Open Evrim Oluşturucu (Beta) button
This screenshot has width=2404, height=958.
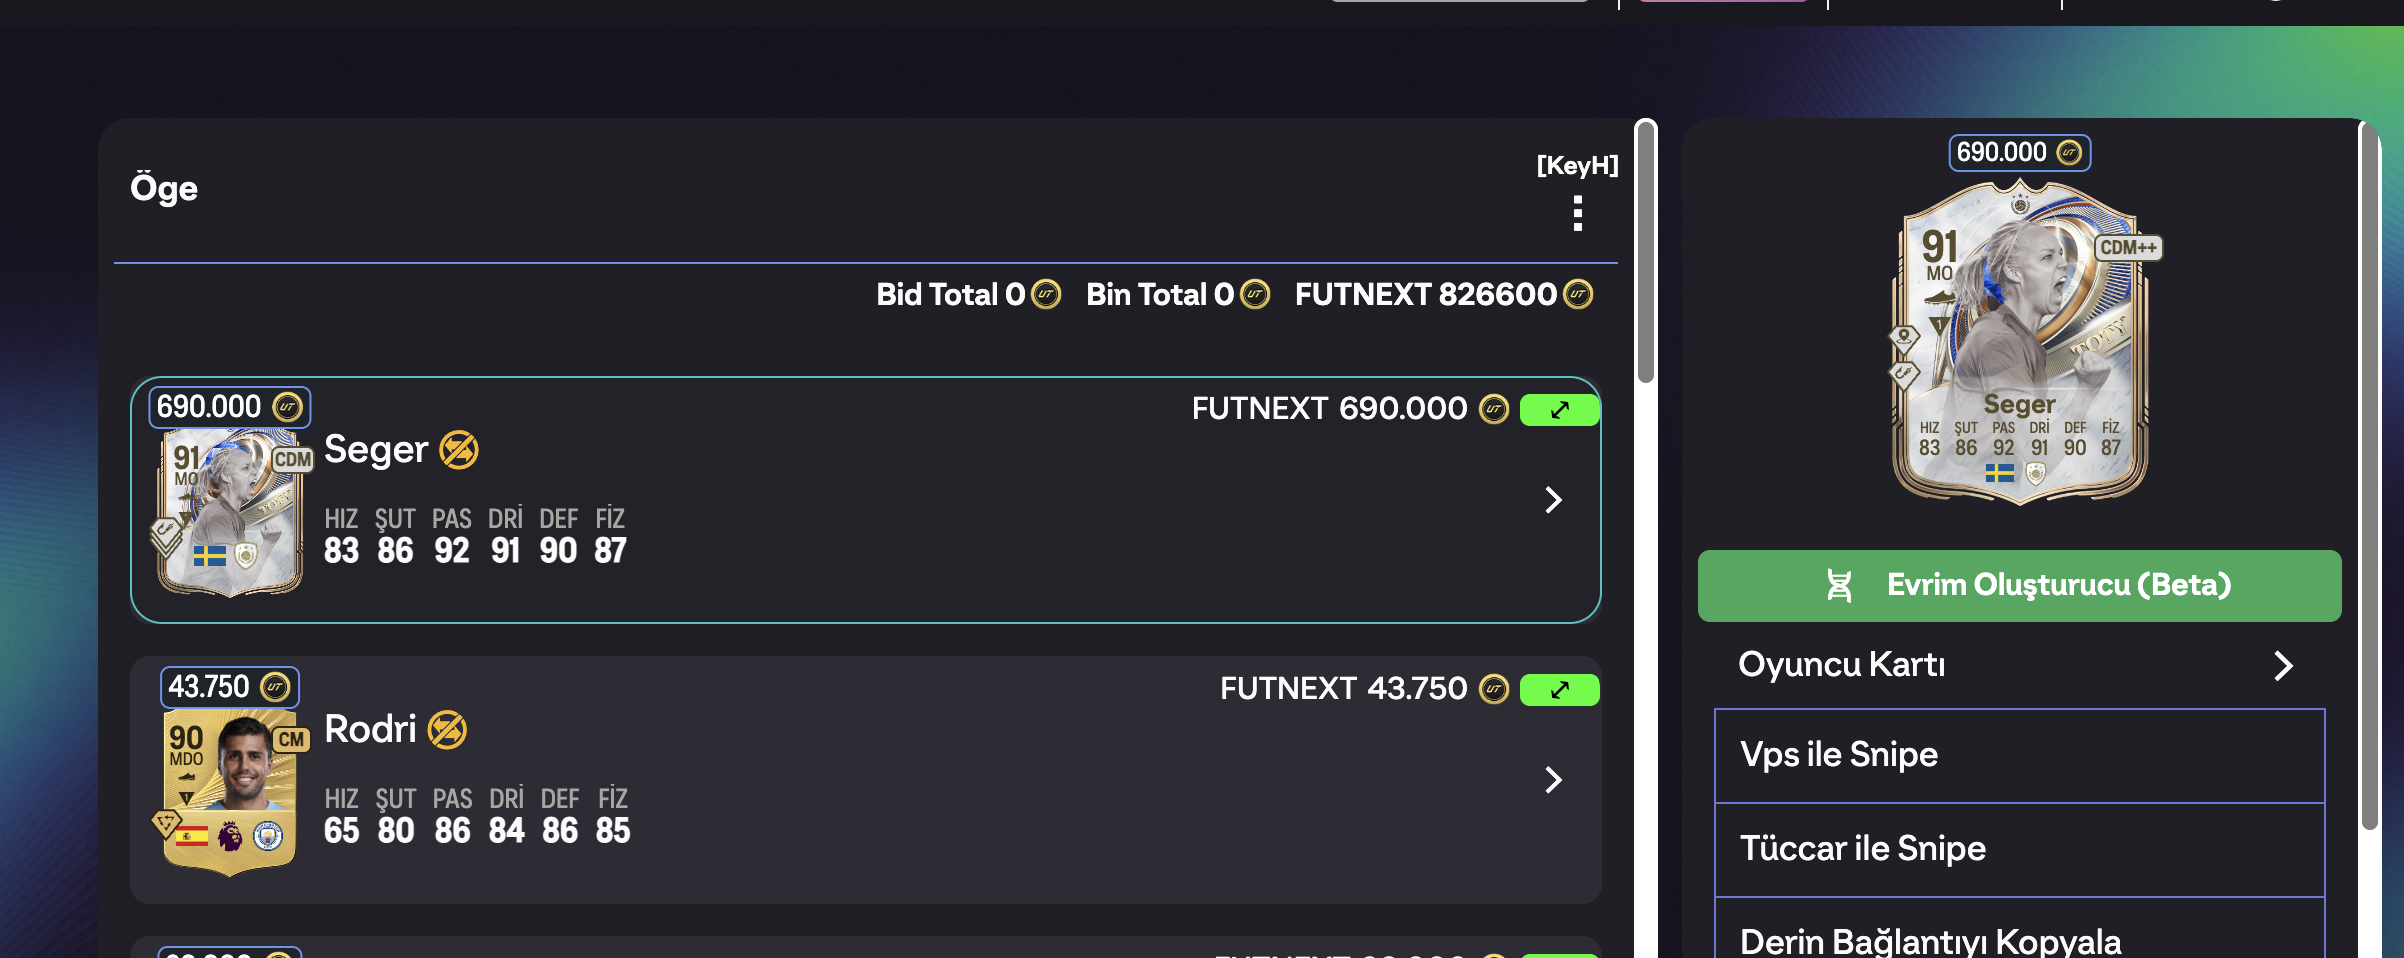click(2019, 586)
